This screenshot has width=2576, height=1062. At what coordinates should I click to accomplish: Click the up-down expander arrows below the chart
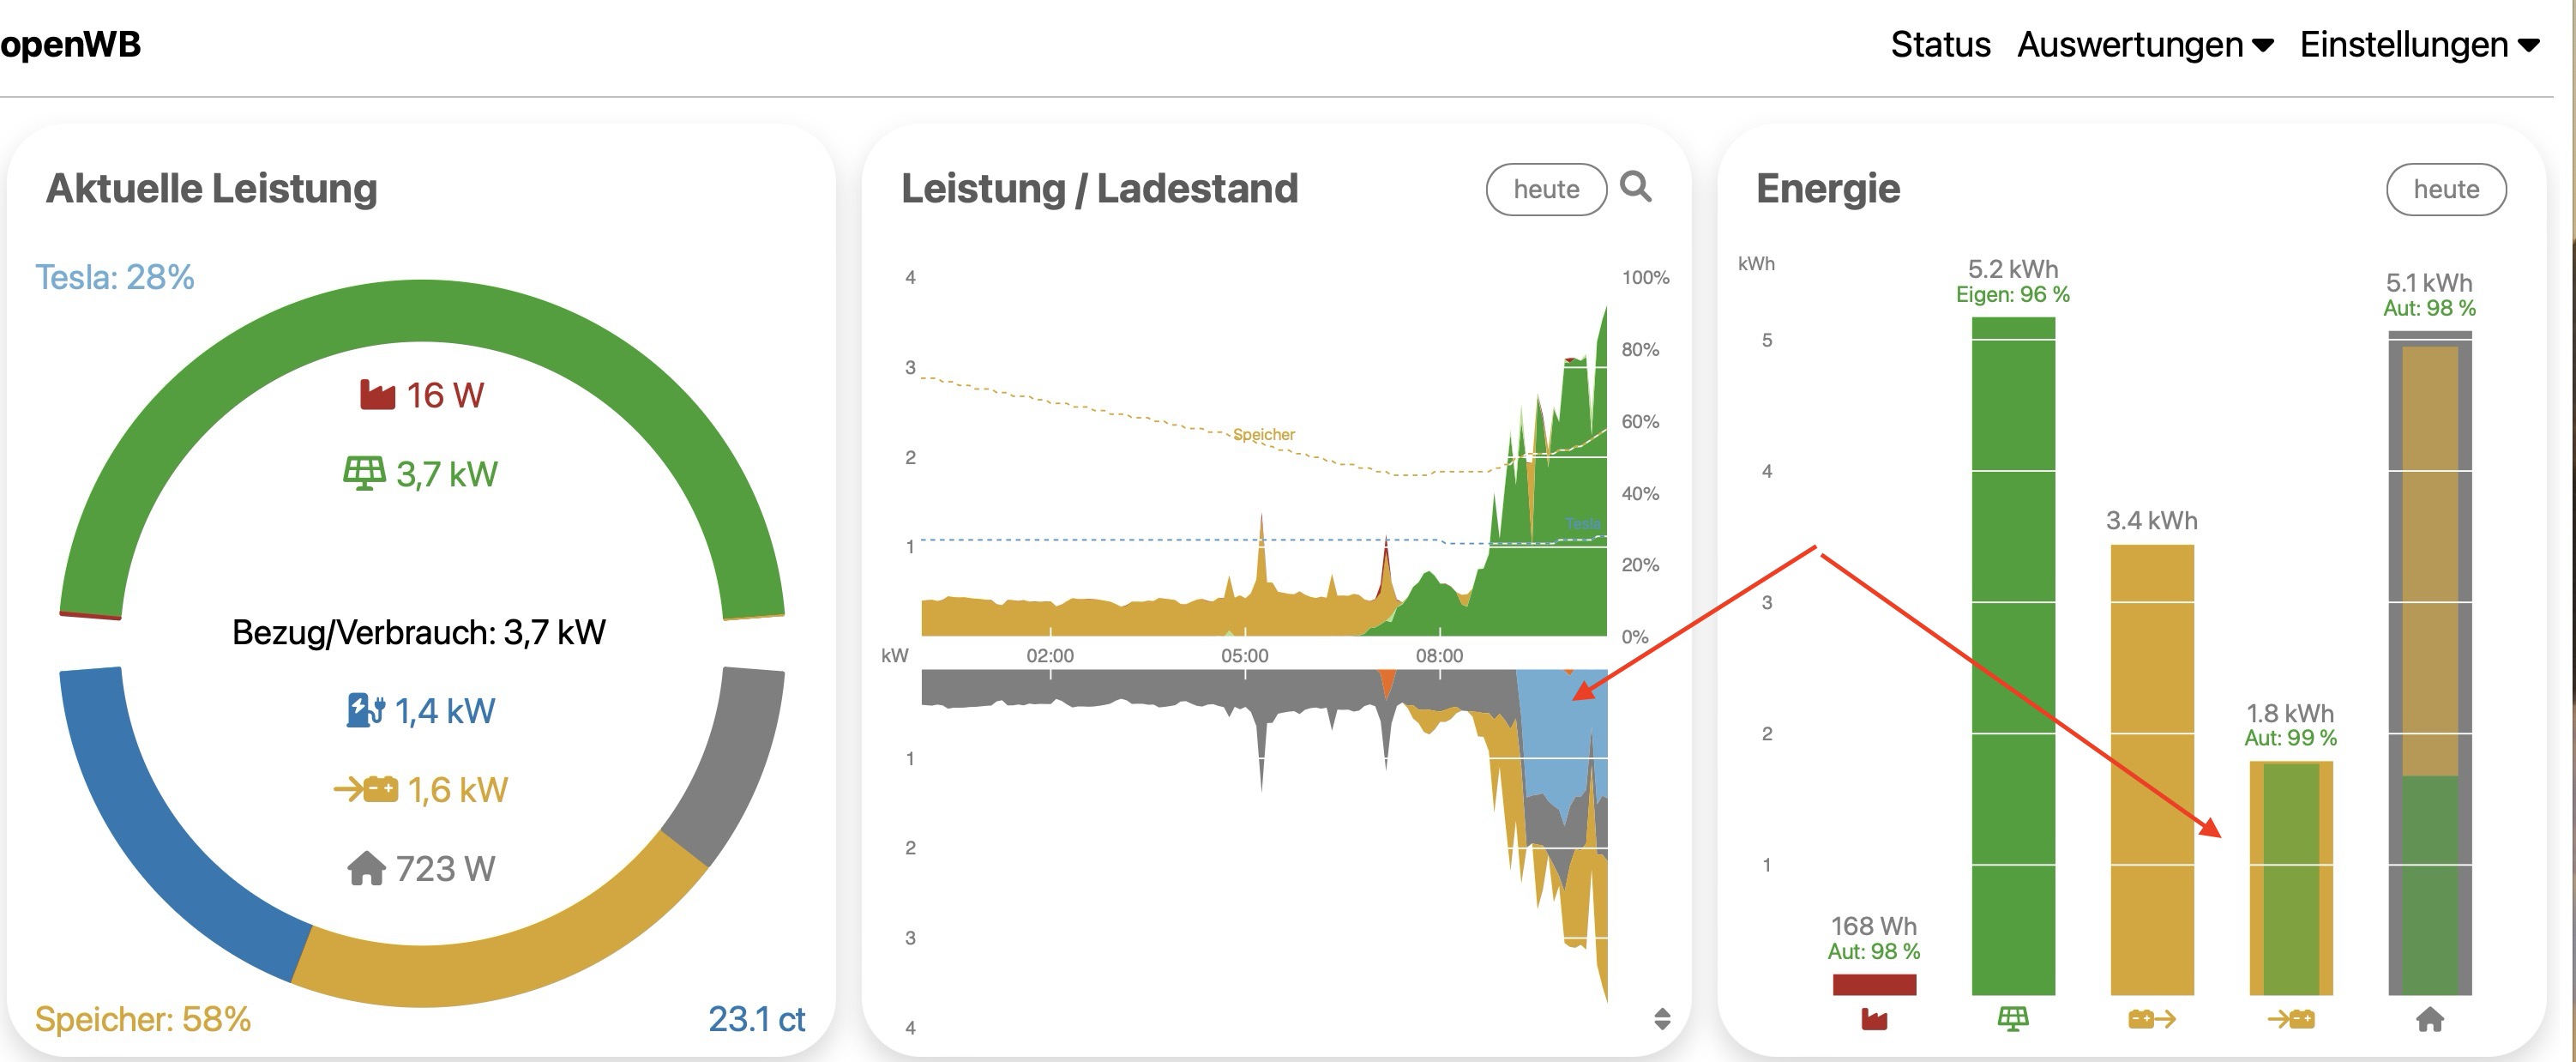[x=1662, y=1018]
